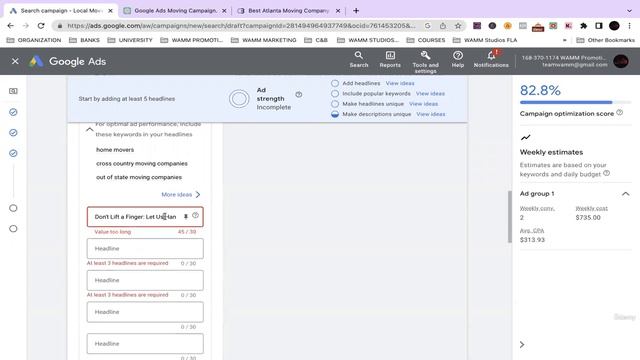This screenshot has height=360, width=640.
Task: Open the WAMM MARKETING bookmarks folder
Action: pyautogui.click(x=264, y=40)
